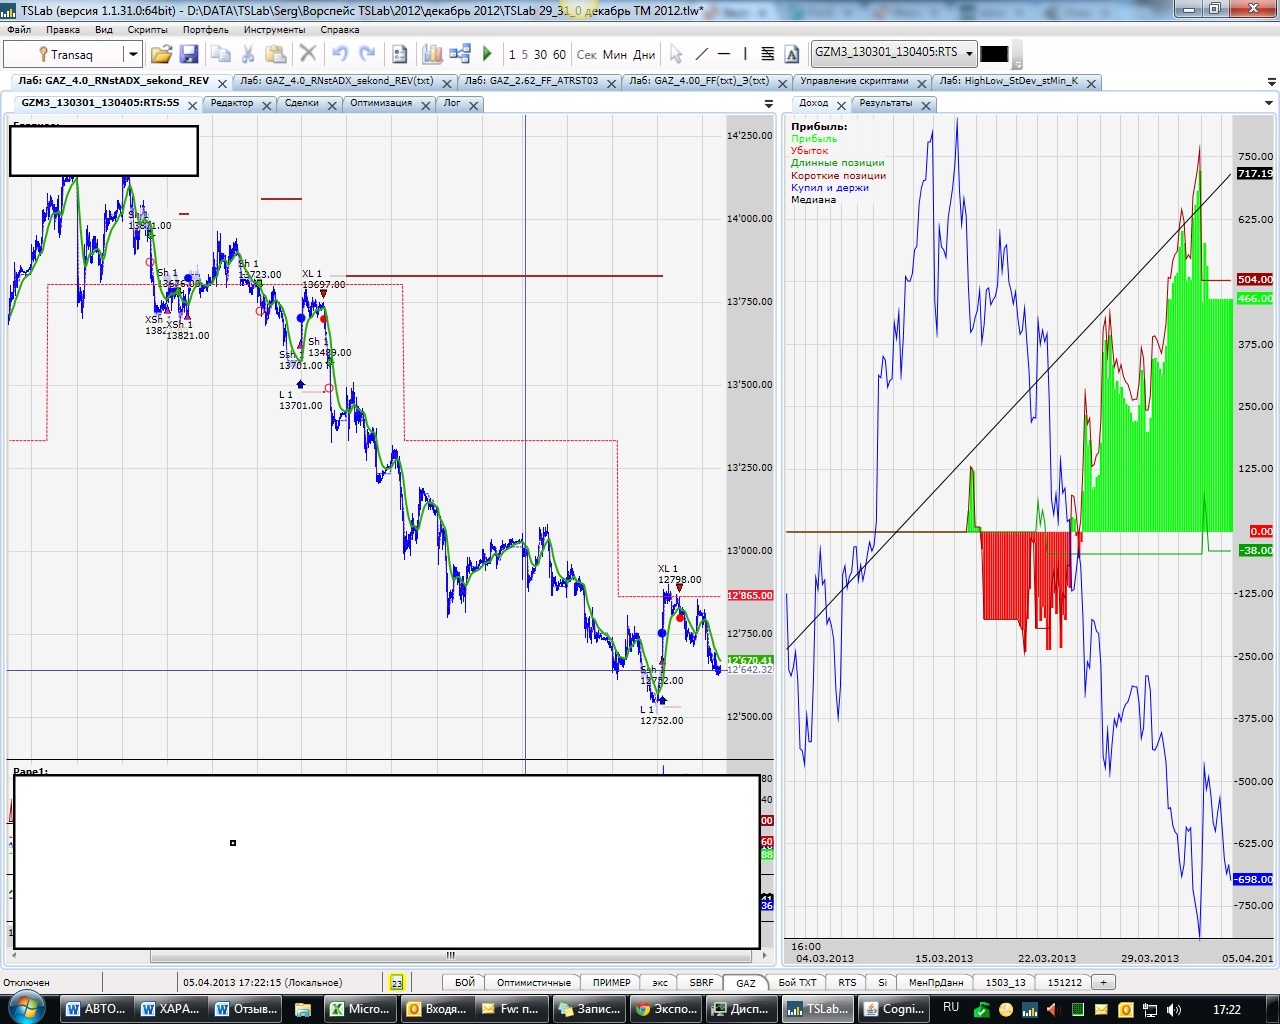The image size is (1280, 1024).
Task: Click the Paste clipboard icon
Action: click(276, 54)
